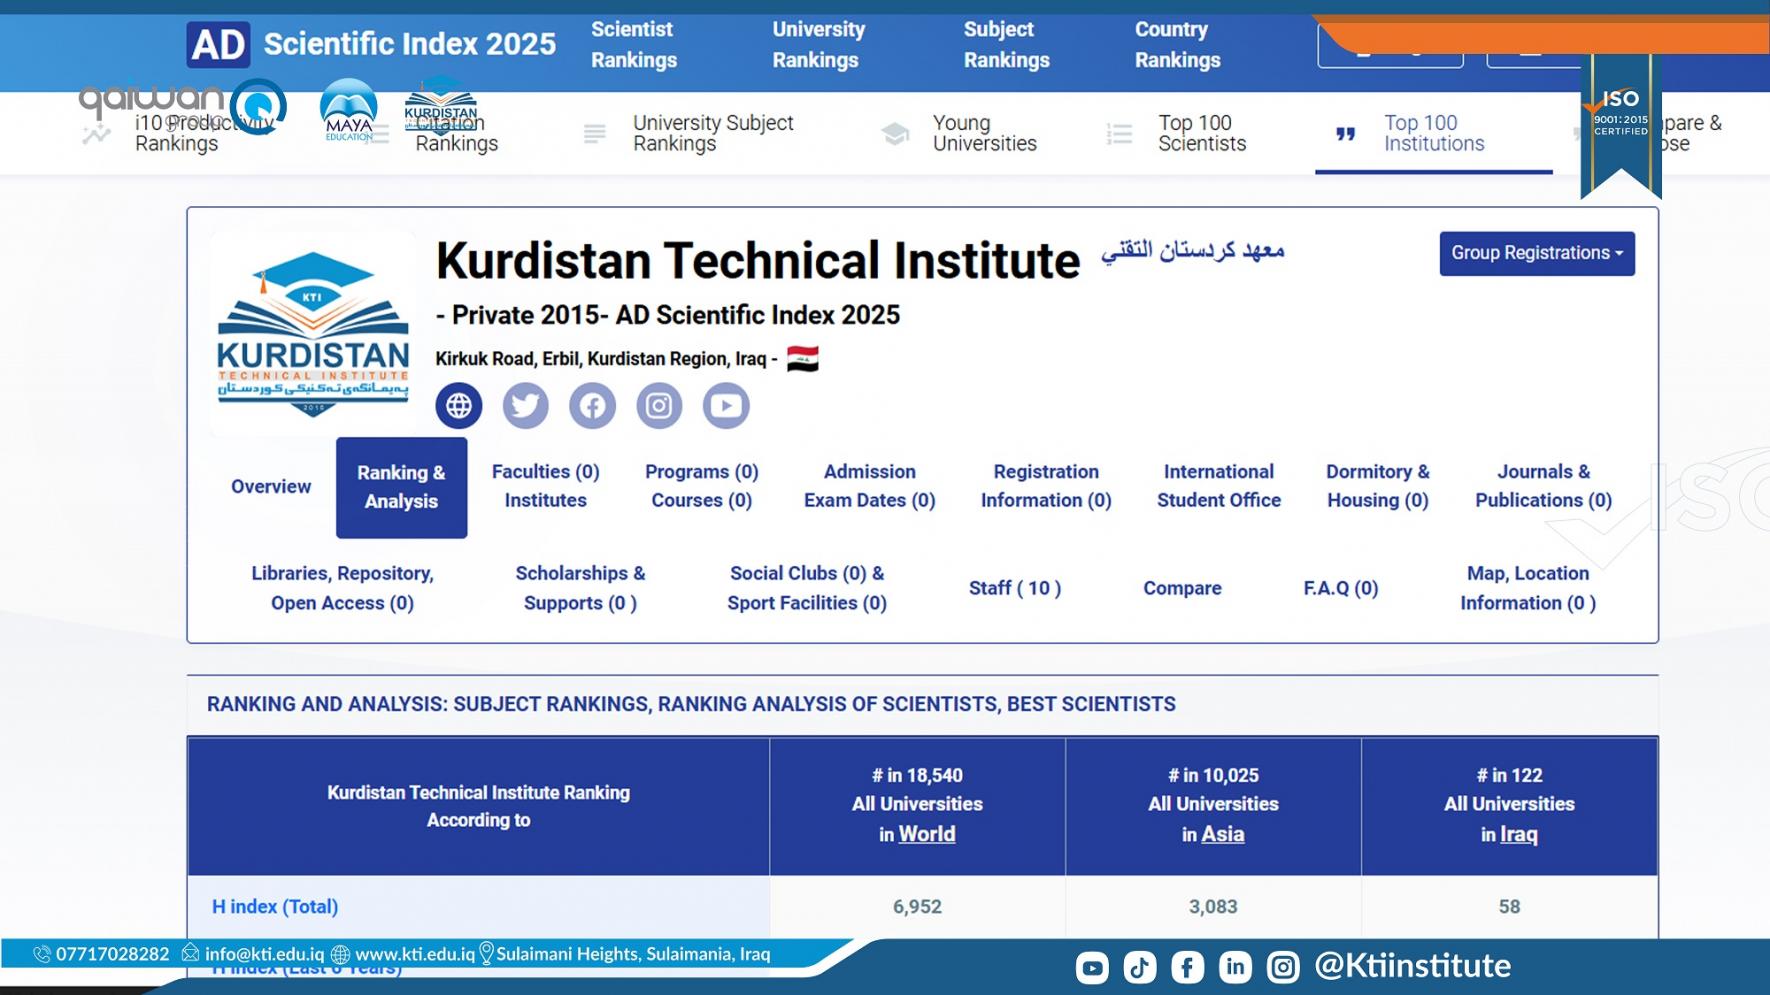Open the Top 100 Scientists page
This screenshot has width=1770, height=995.
click(x=1202, y=133)
